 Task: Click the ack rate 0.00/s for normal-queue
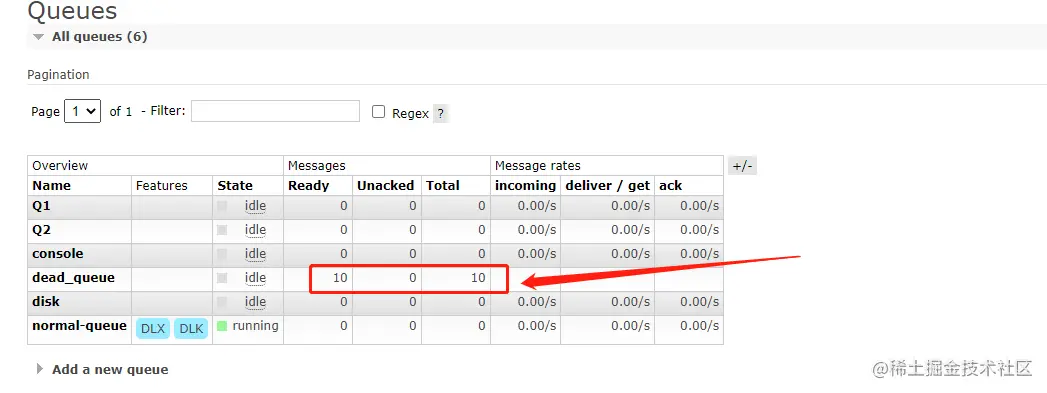(700, 326)
